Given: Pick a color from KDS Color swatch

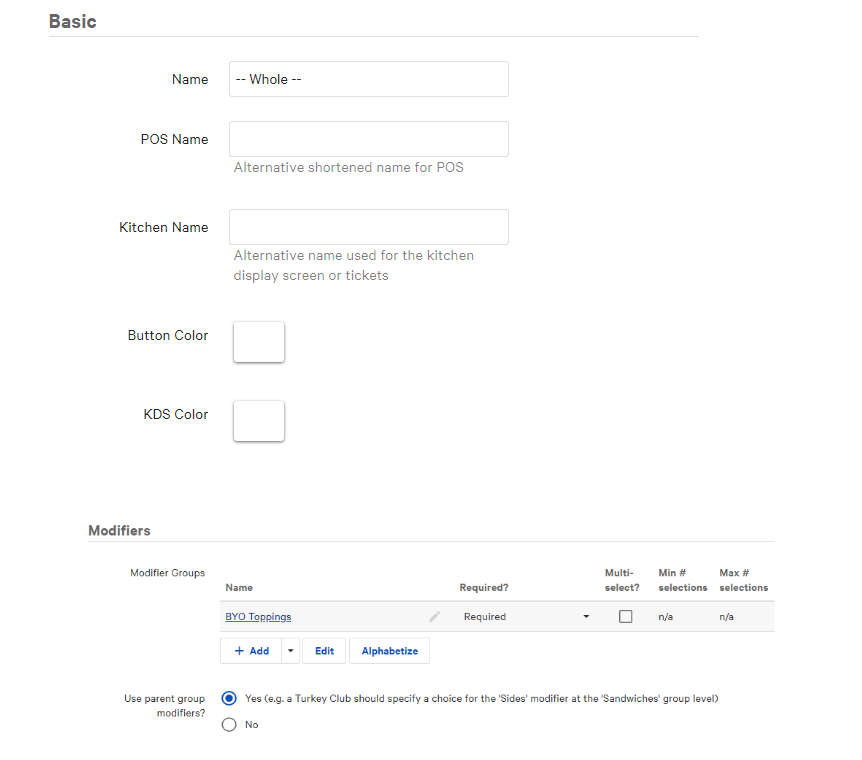Looking at the screenshot, I should [259, 421].
